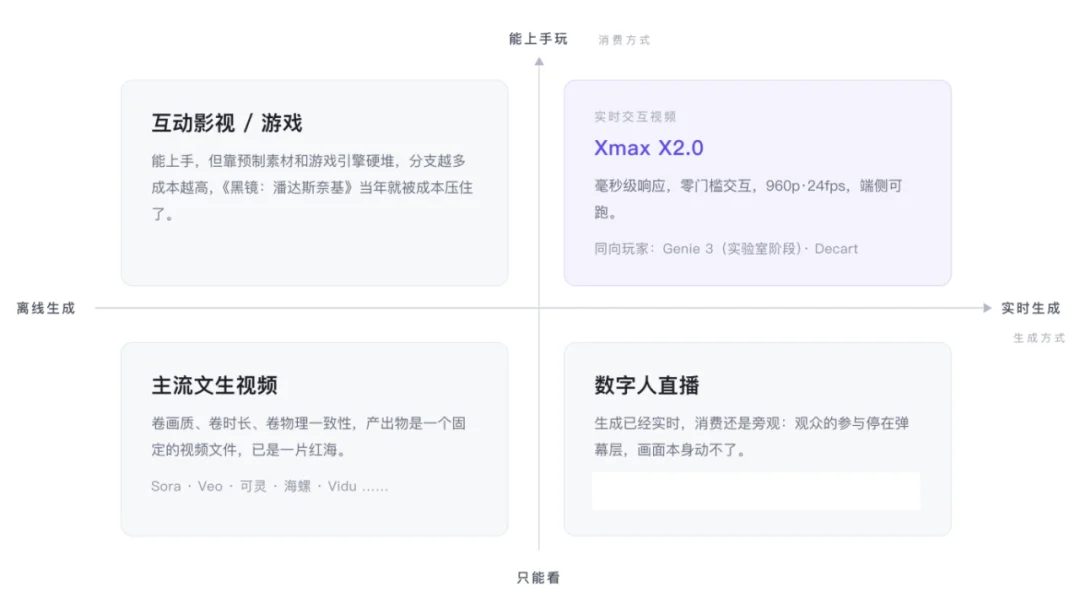1080x603 pixels.
Task: Click the 数字人直播 heading
Action: [647, 385]
